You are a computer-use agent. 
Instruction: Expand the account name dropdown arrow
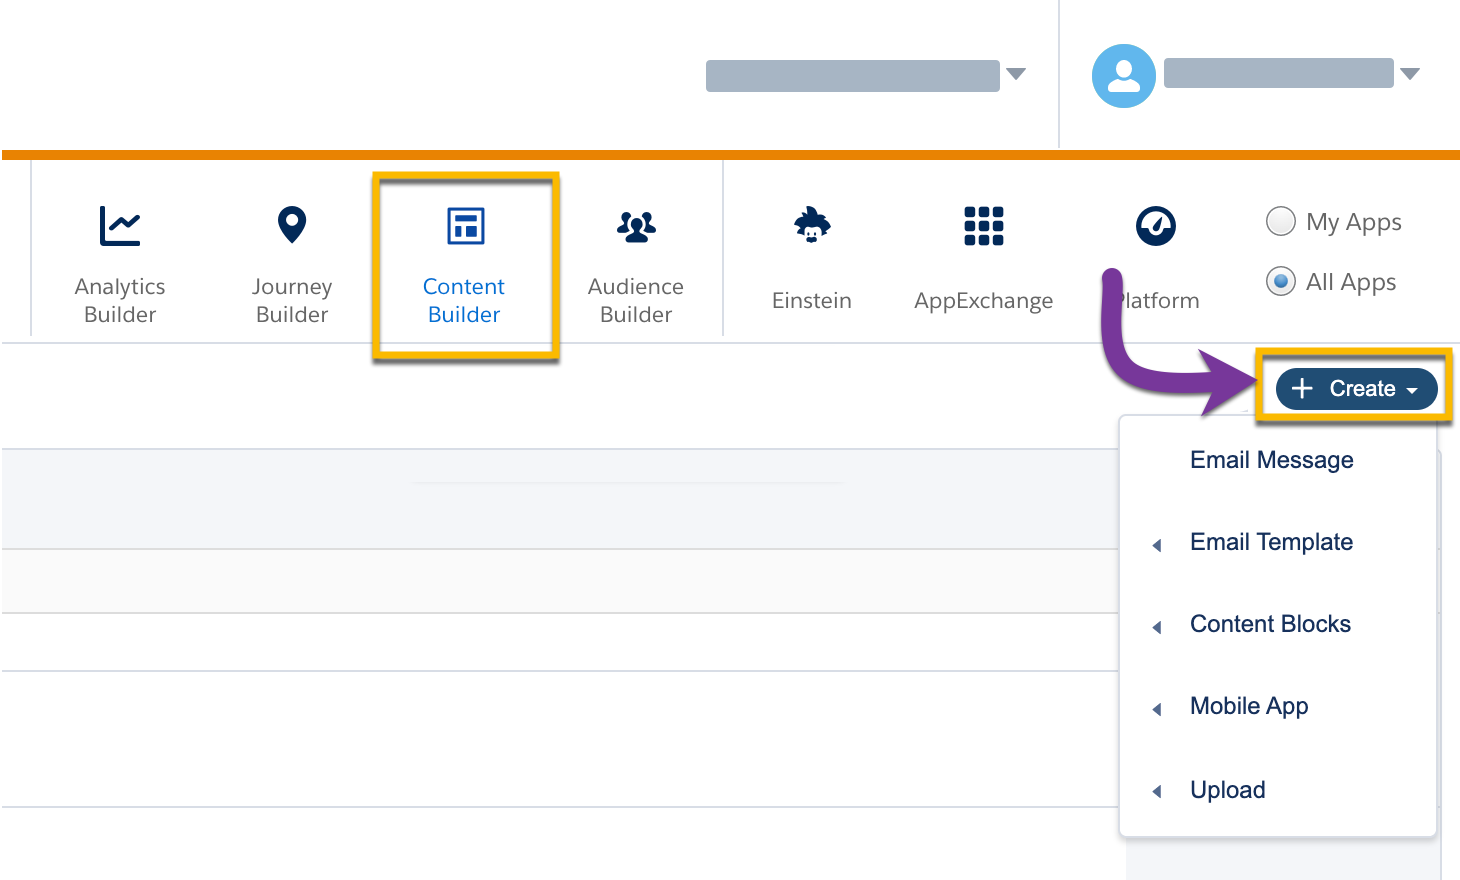point(1016,74)
